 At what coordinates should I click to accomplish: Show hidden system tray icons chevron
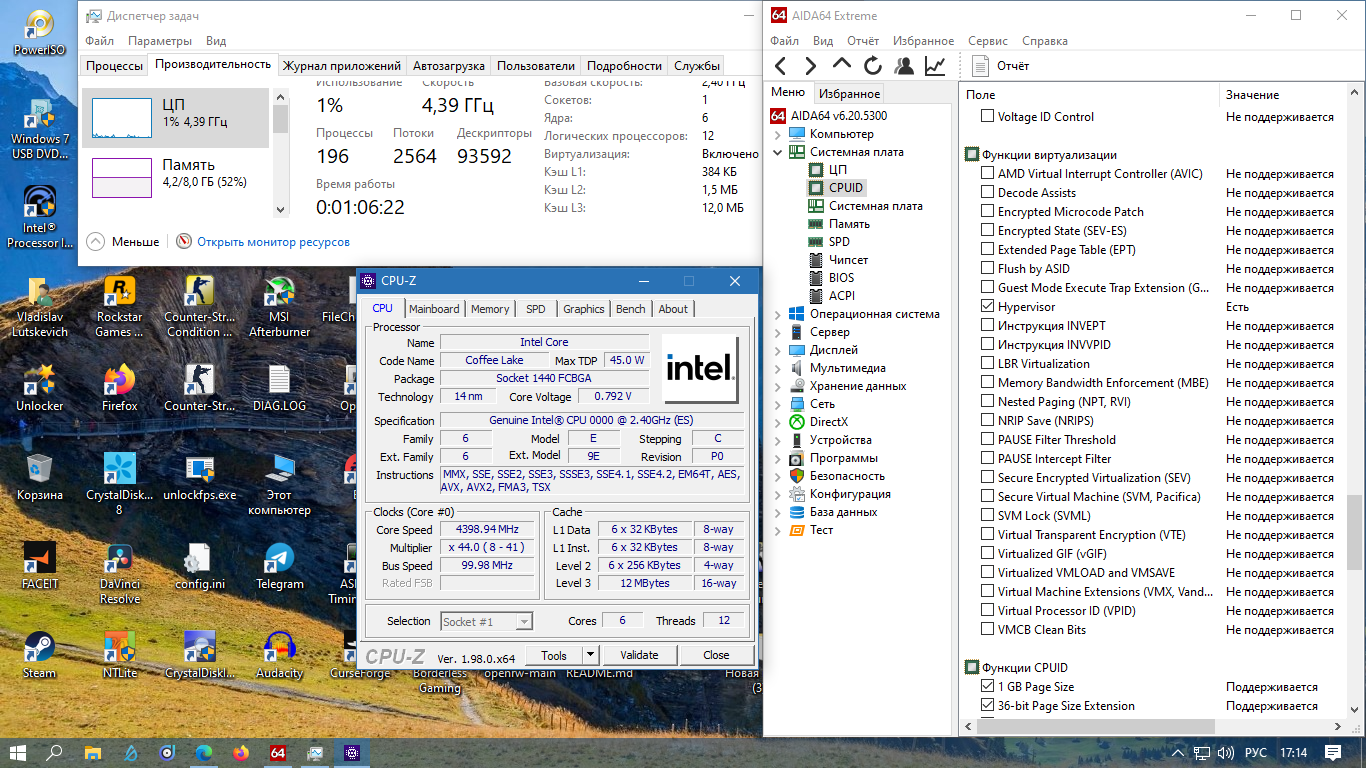[x=1177, y=752]
